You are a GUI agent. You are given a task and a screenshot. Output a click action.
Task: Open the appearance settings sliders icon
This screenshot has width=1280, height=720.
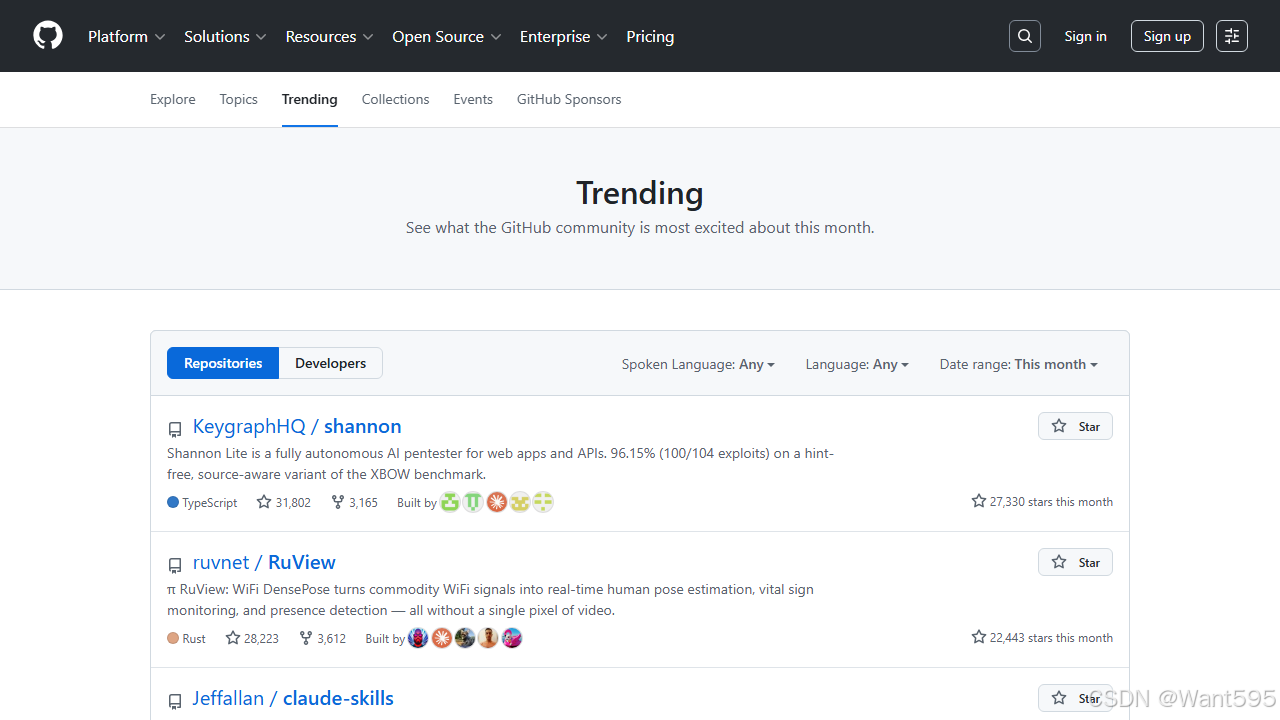pos(1232,36)
